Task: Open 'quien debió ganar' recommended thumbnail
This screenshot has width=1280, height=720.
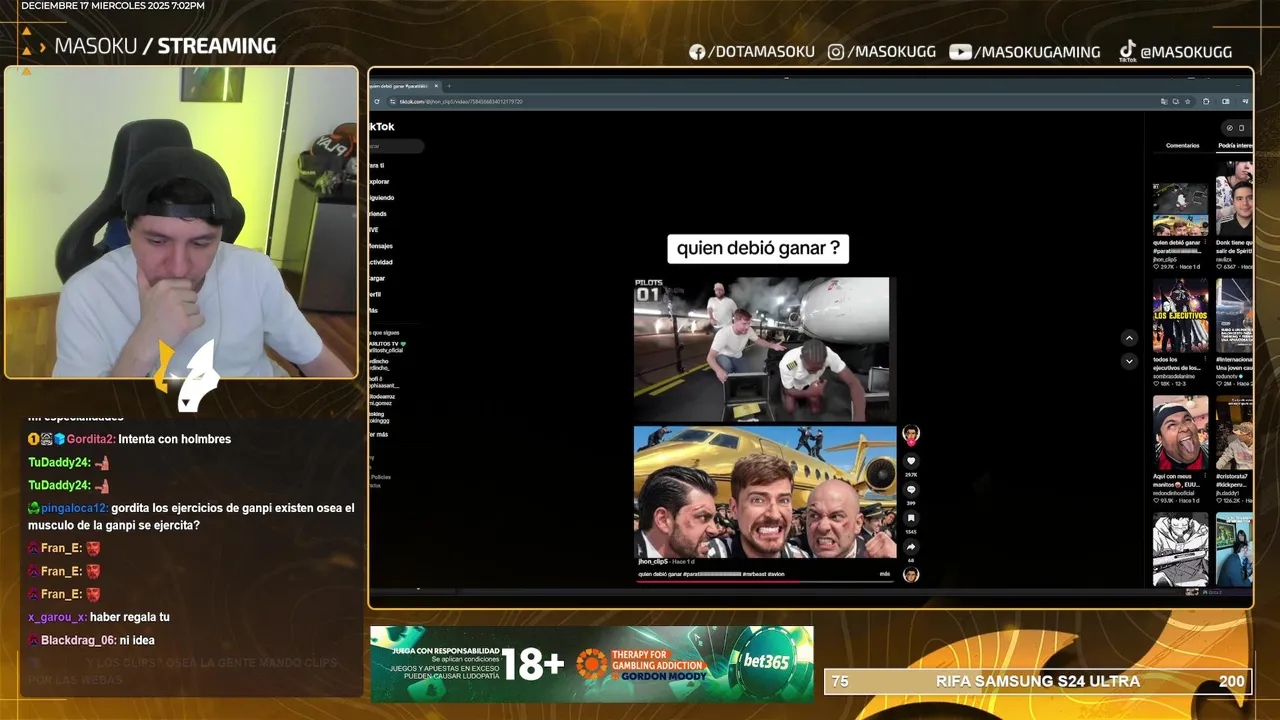Action: pos(1180,209)
